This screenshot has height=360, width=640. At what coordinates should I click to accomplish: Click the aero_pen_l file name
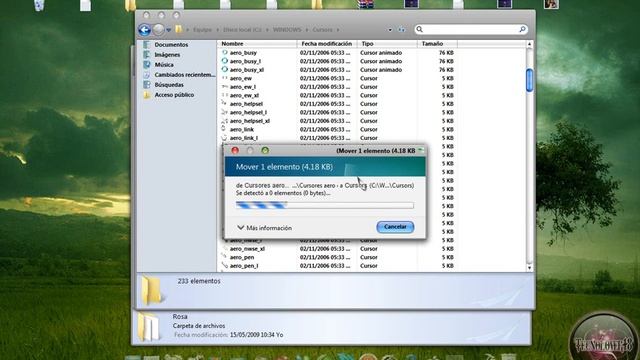click(244, 266)
